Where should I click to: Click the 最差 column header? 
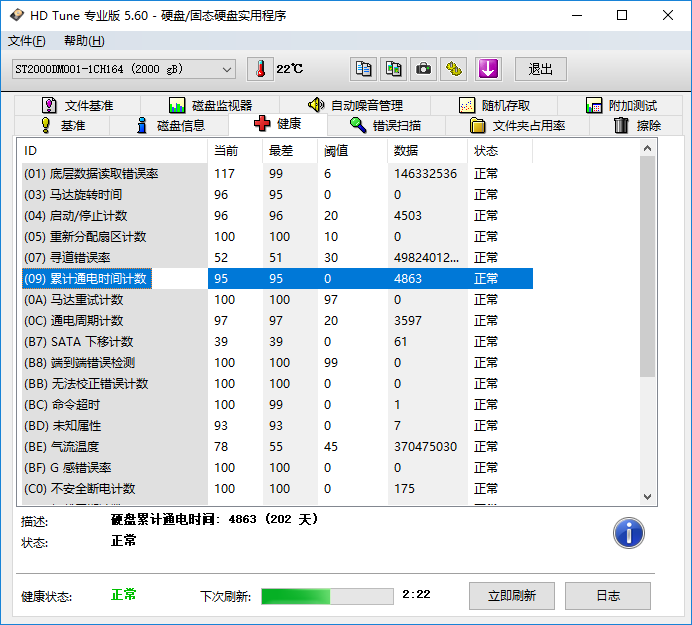[290, 151]
